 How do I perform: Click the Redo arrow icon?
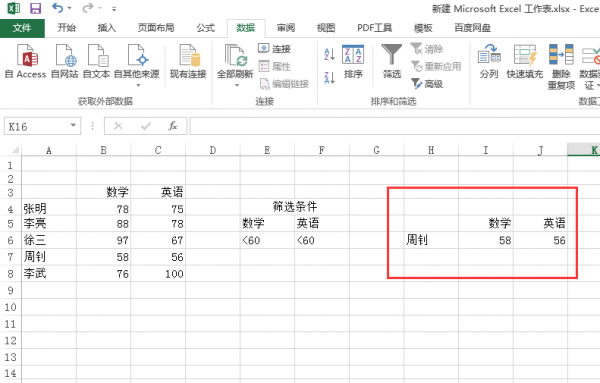coord(88,8)
